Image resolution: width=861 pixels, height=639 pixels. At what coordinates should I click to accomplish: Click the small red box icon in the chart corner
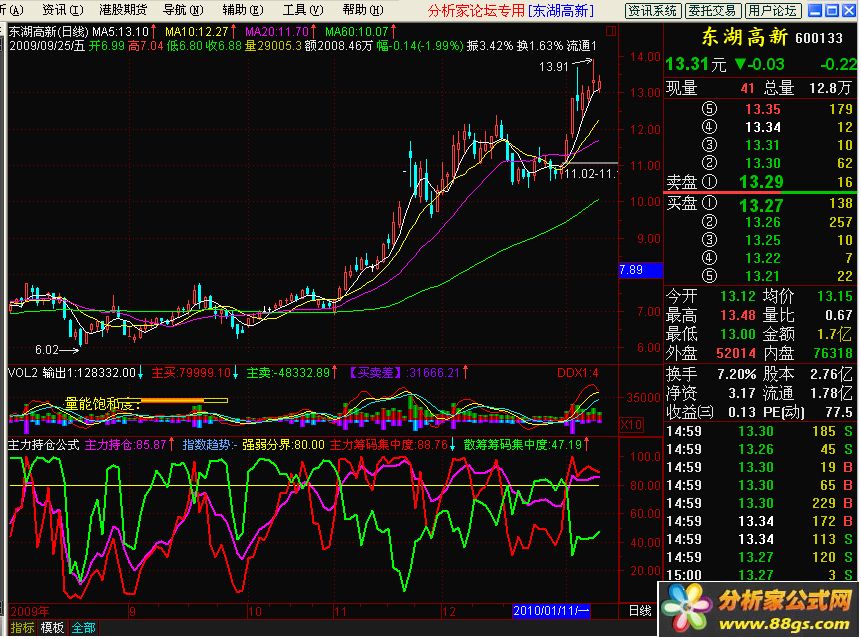click(x=611, y=31)
